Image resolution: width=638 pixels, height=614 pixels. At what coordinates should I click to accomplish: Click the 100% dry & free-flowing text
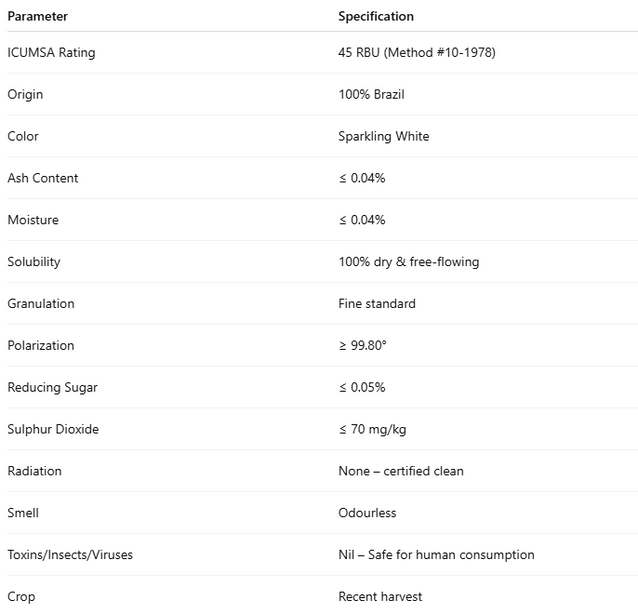point(408,262)
